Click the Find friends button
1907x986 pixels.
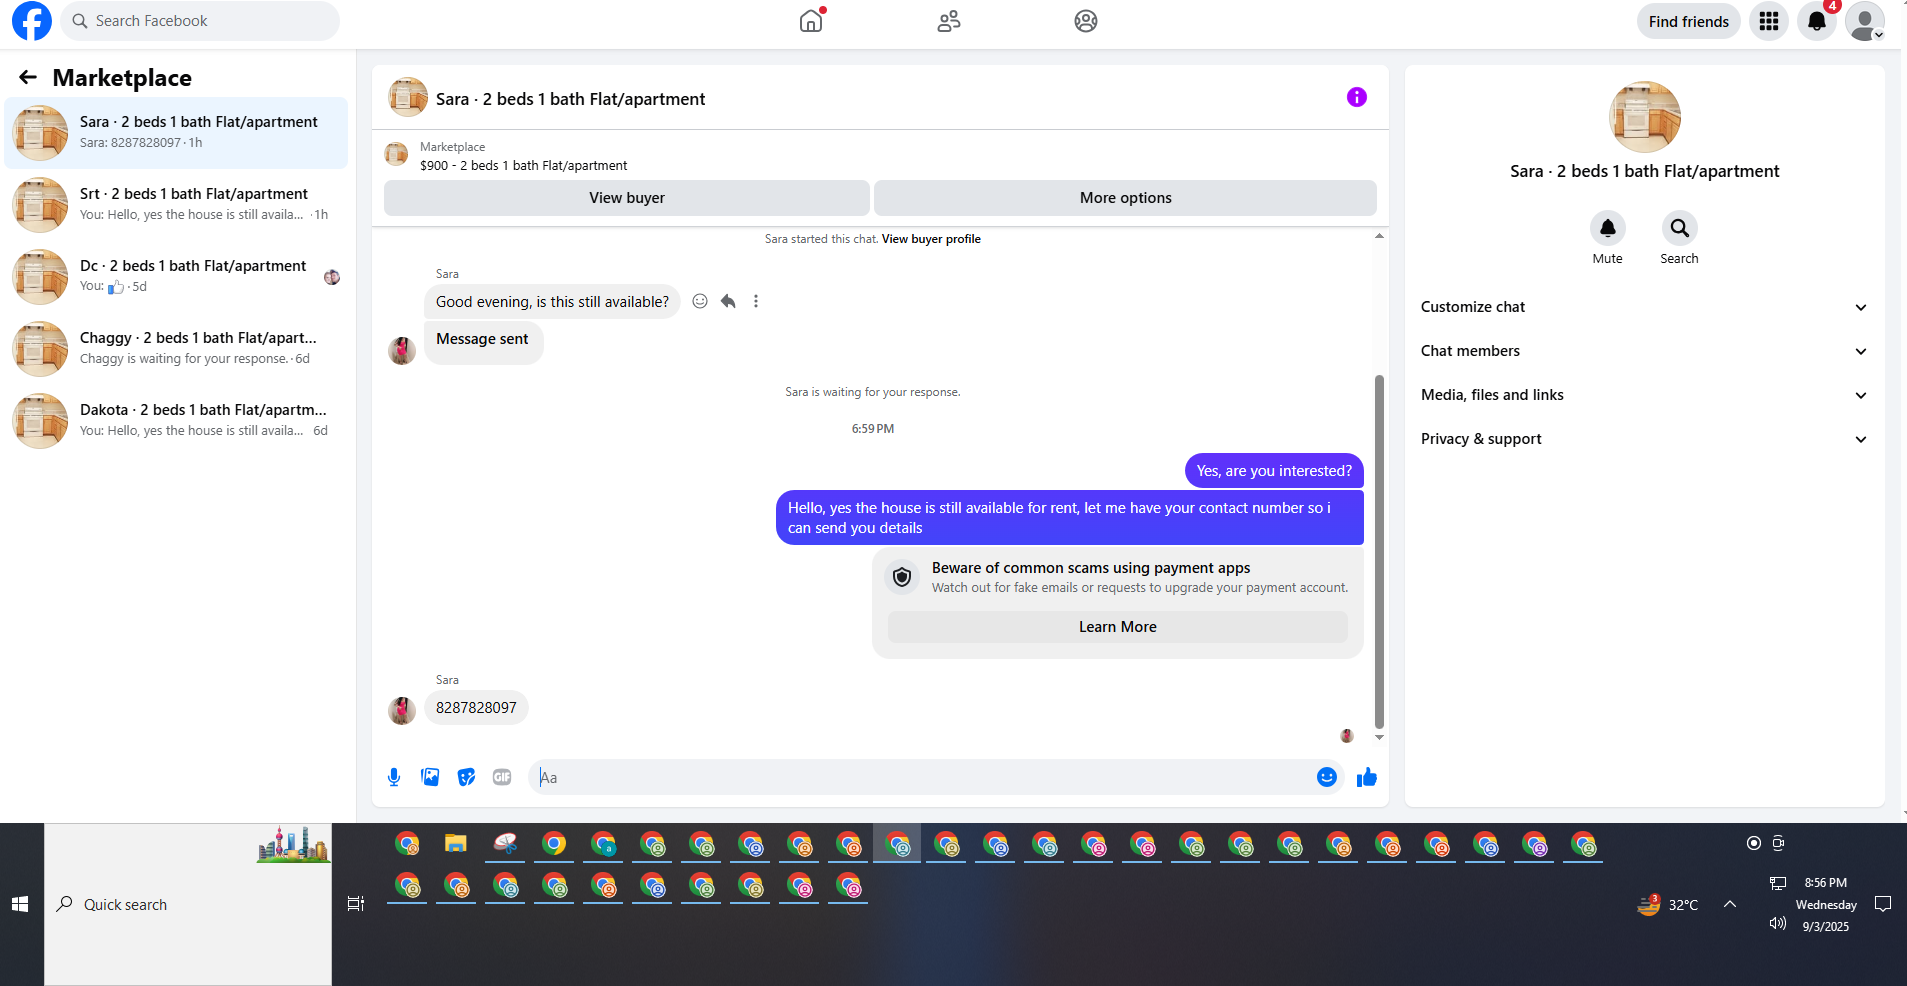1689,21
